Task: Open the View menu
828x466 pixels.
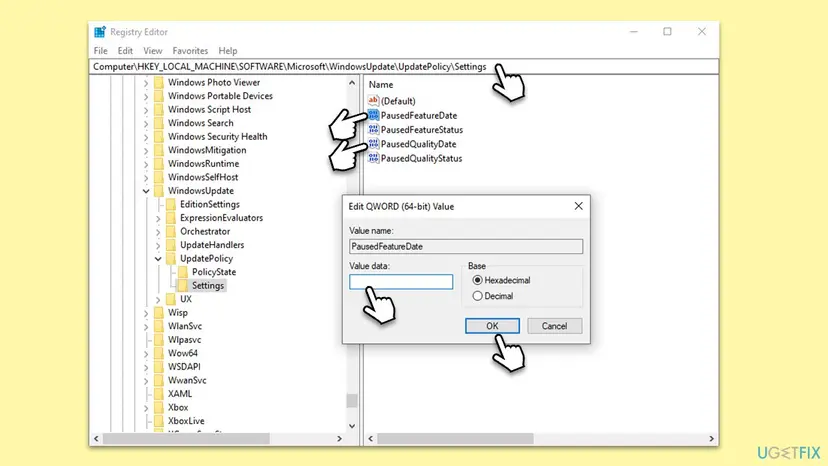Action: (x=153, y=51)
